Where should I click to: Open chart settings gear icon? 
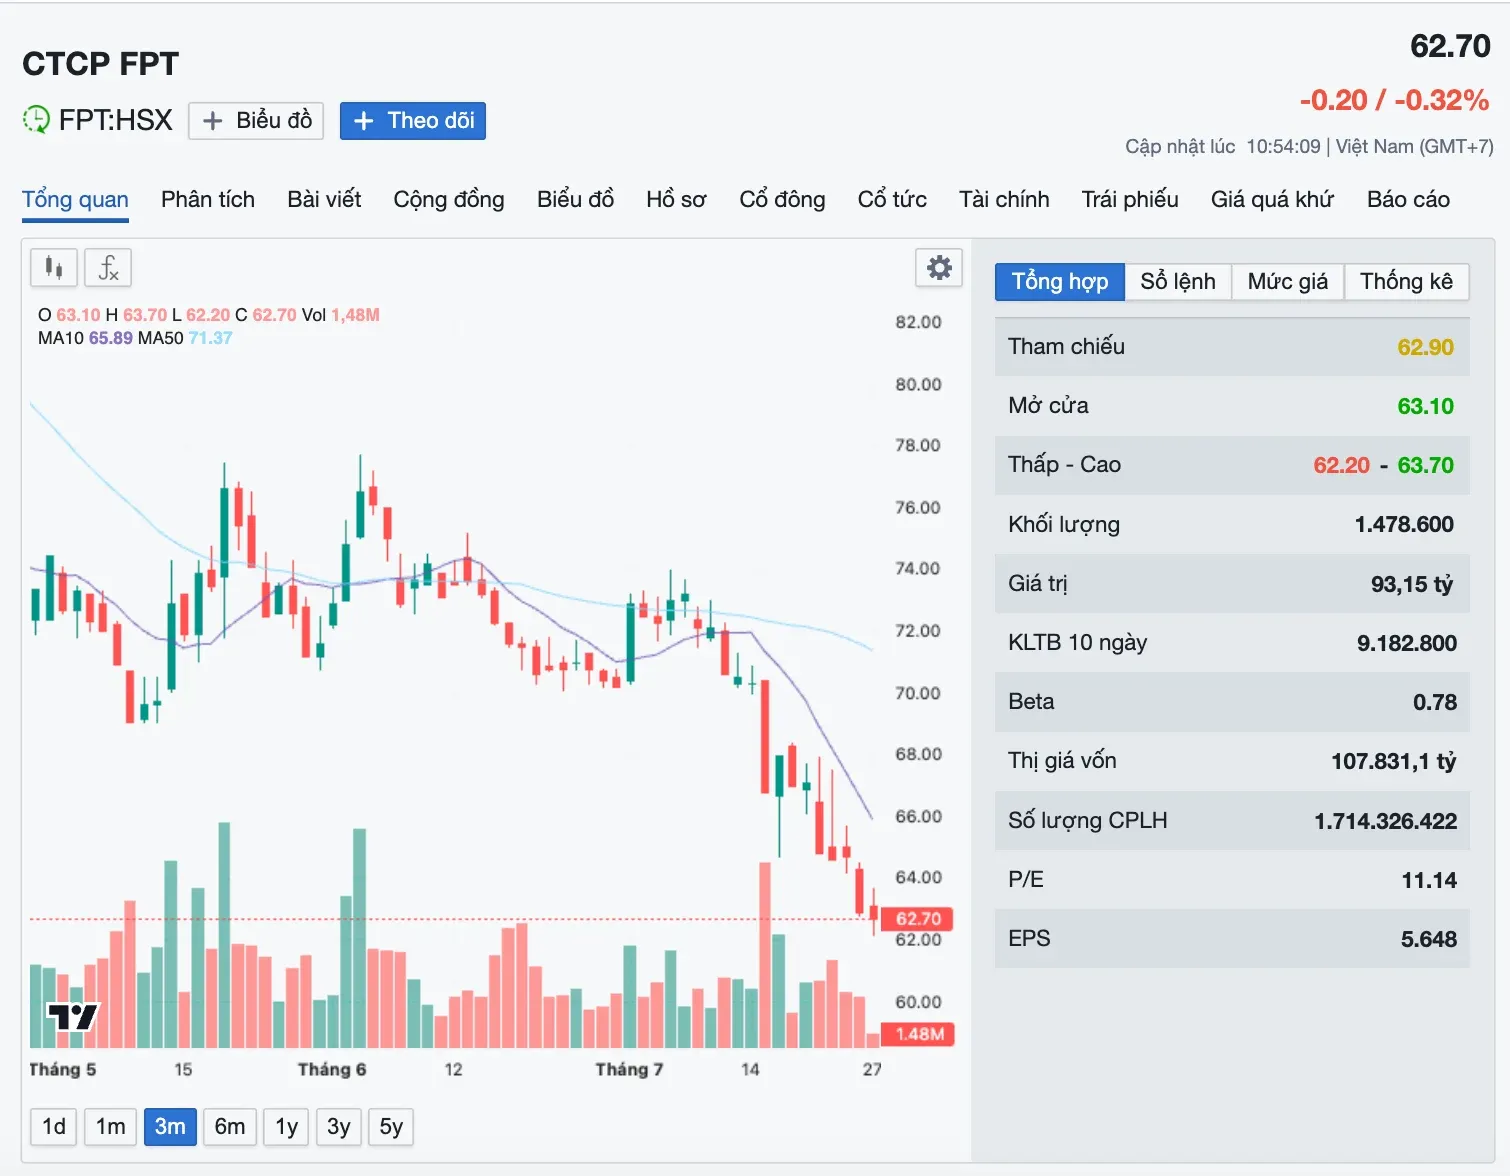(x=939, y=267)
